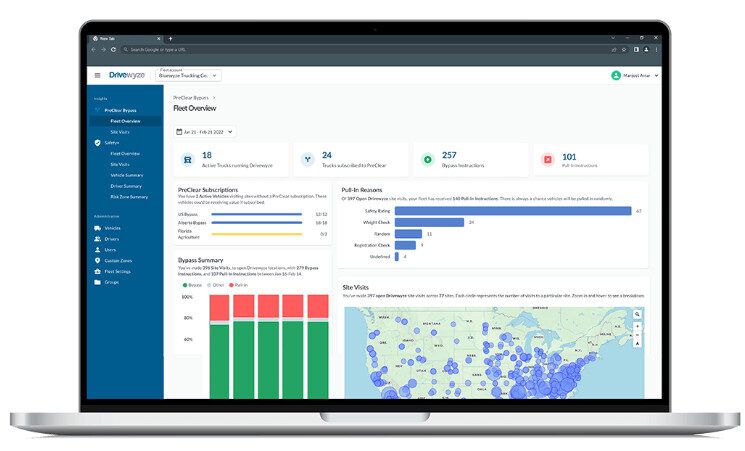The image size is (745, 451).
Task: Toggle the Bypass legend item in chart
Action: tap(189, 284)
